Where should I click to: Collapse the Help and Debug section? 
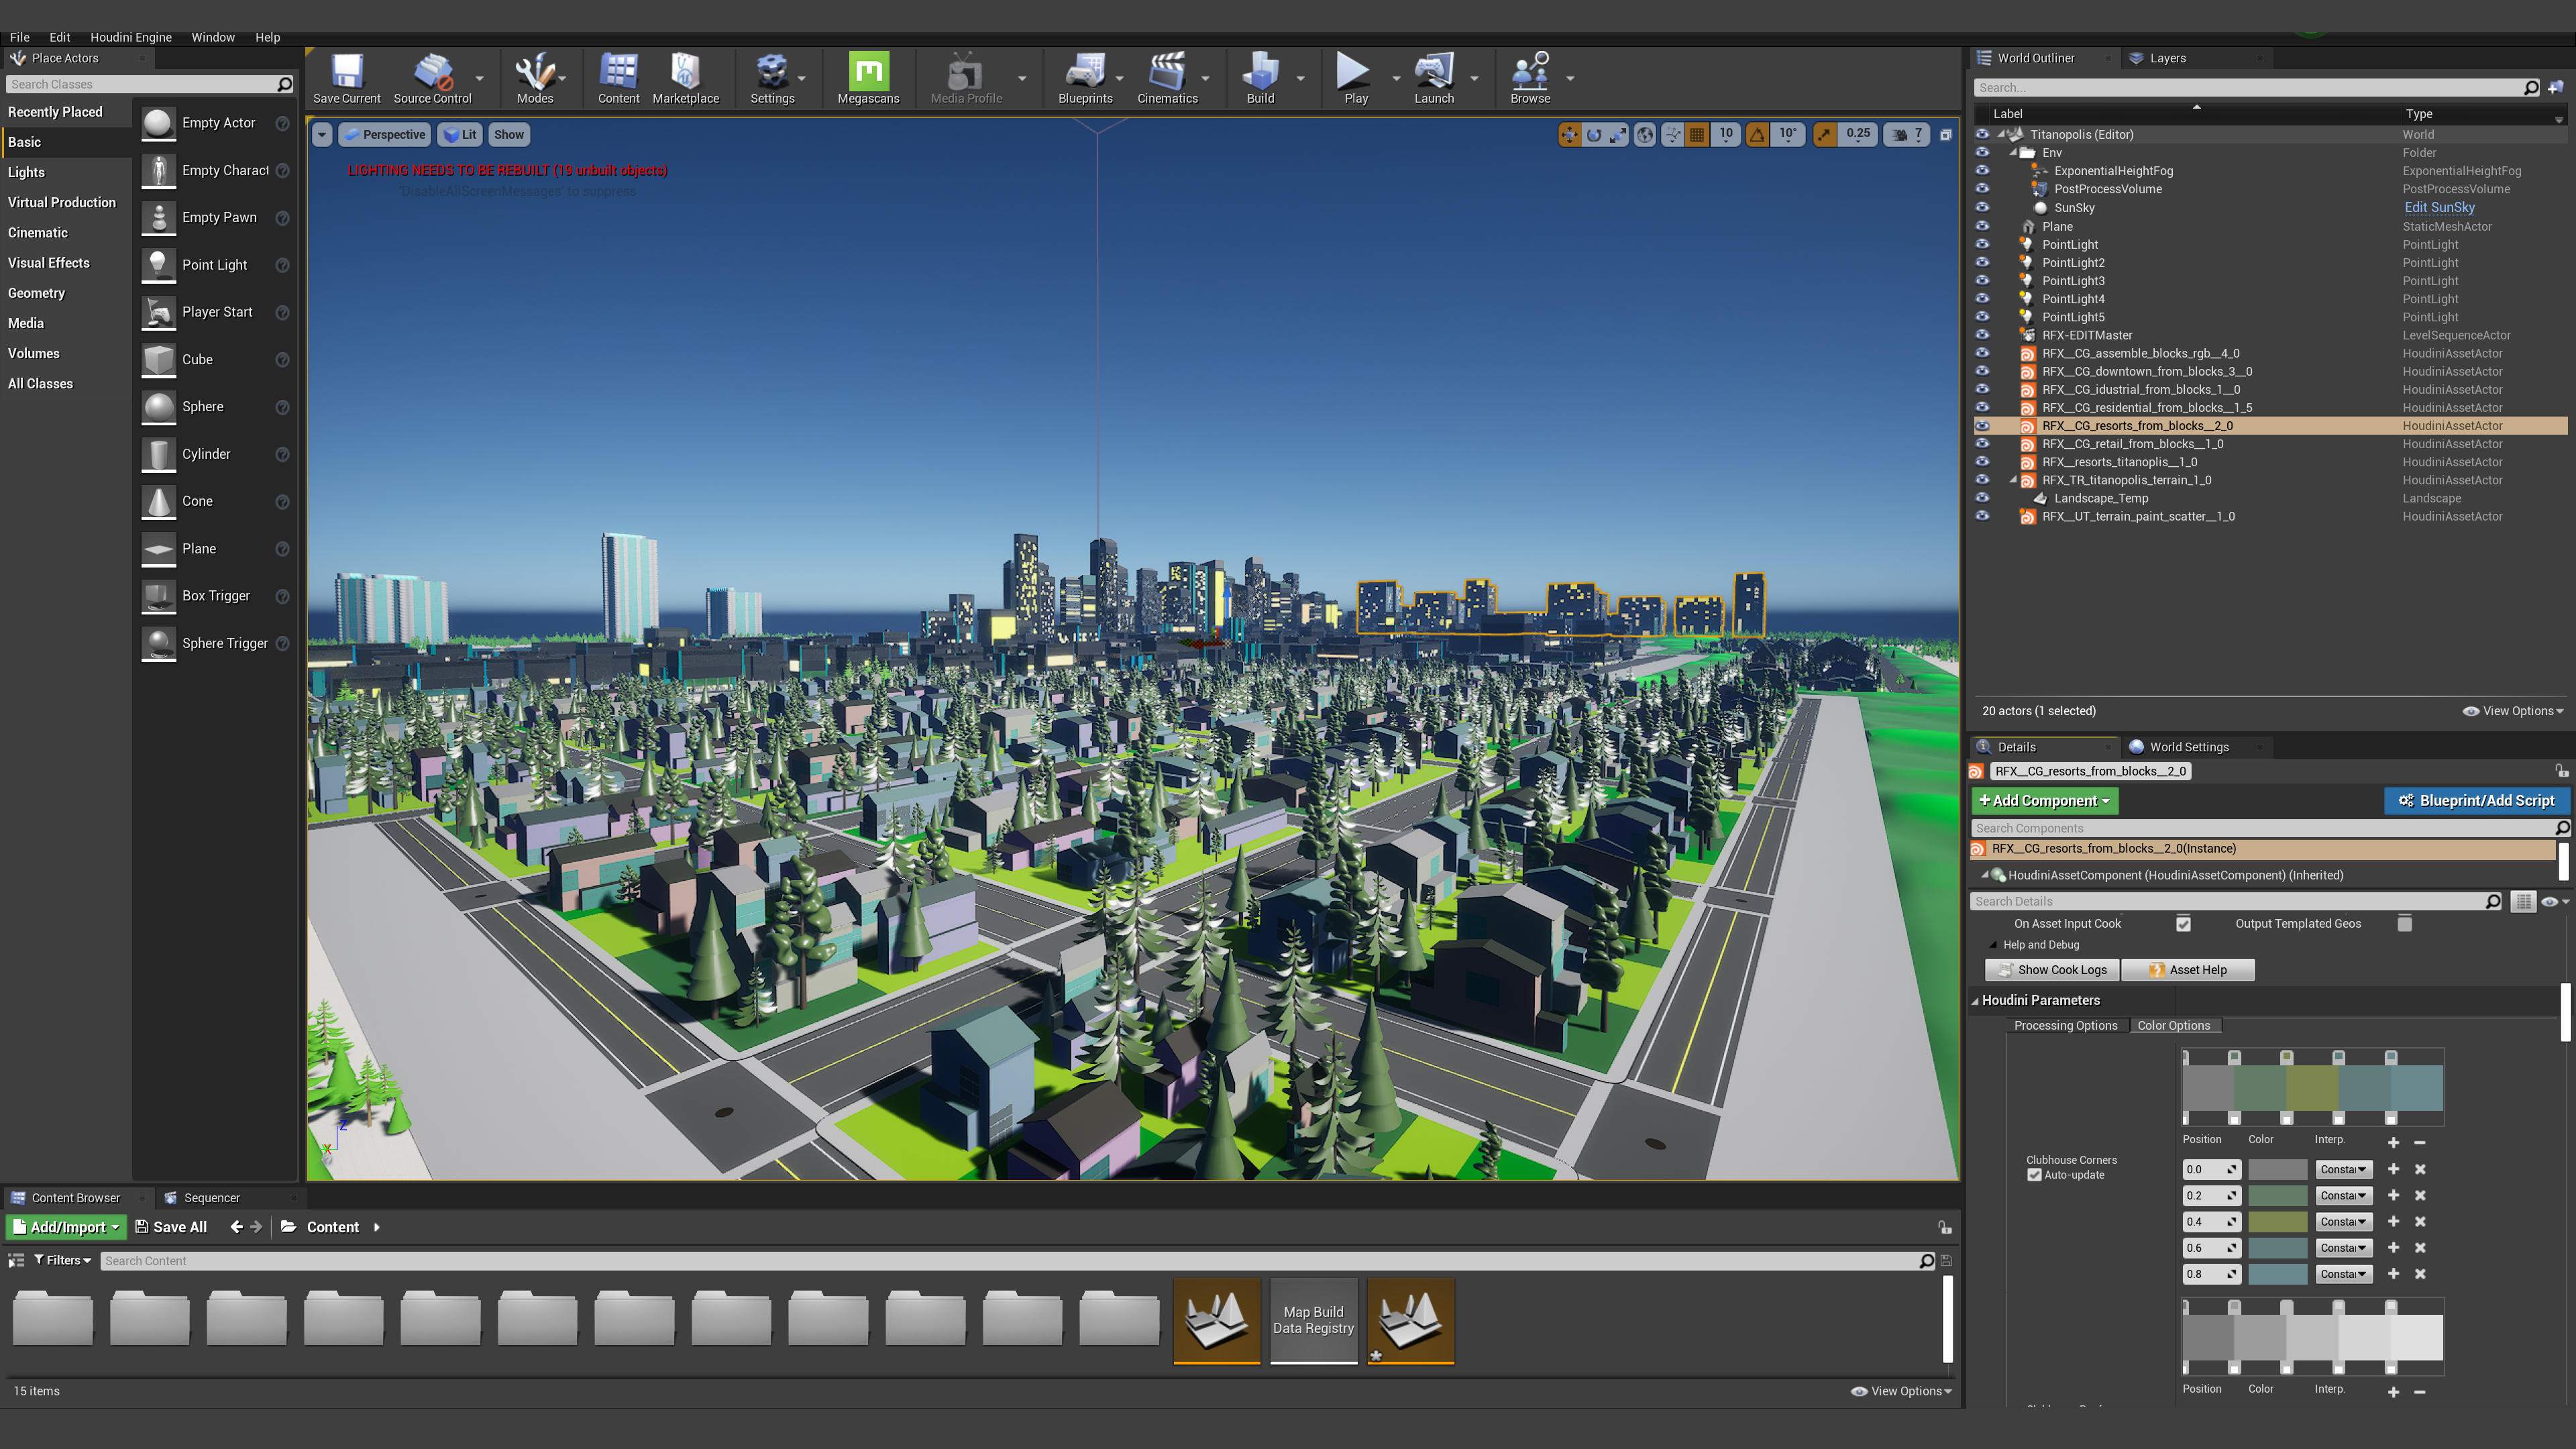[1993, 945]
